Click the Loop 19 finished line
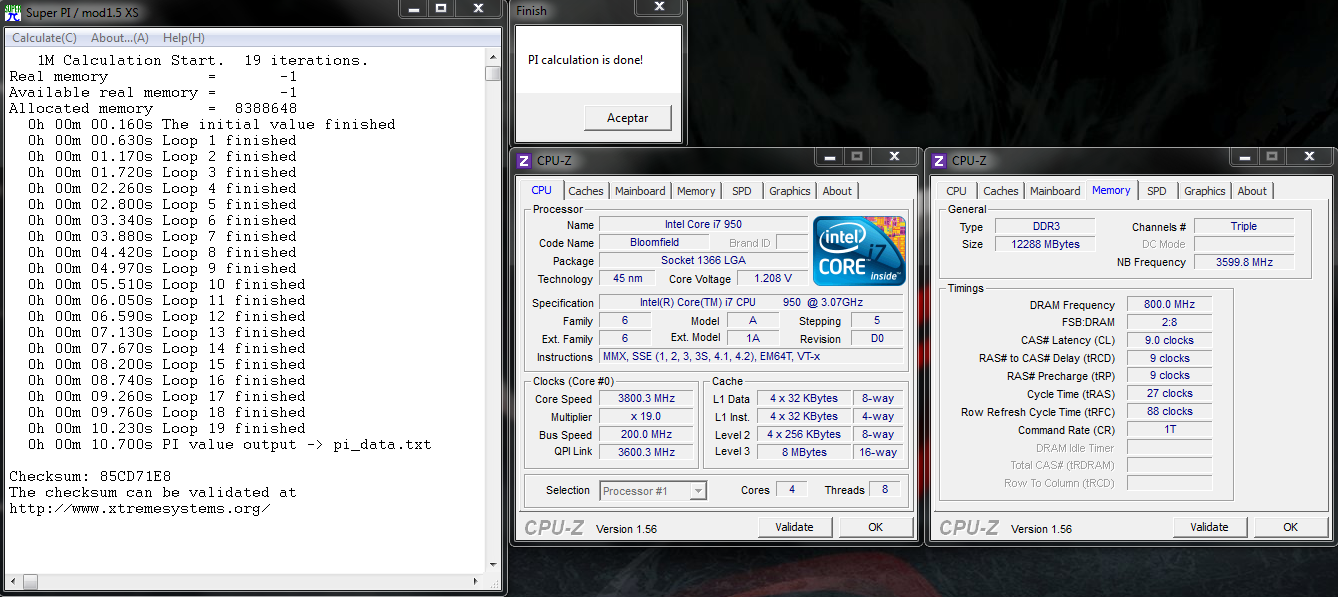Screen dimensions: 1338x597 [167, 428]
